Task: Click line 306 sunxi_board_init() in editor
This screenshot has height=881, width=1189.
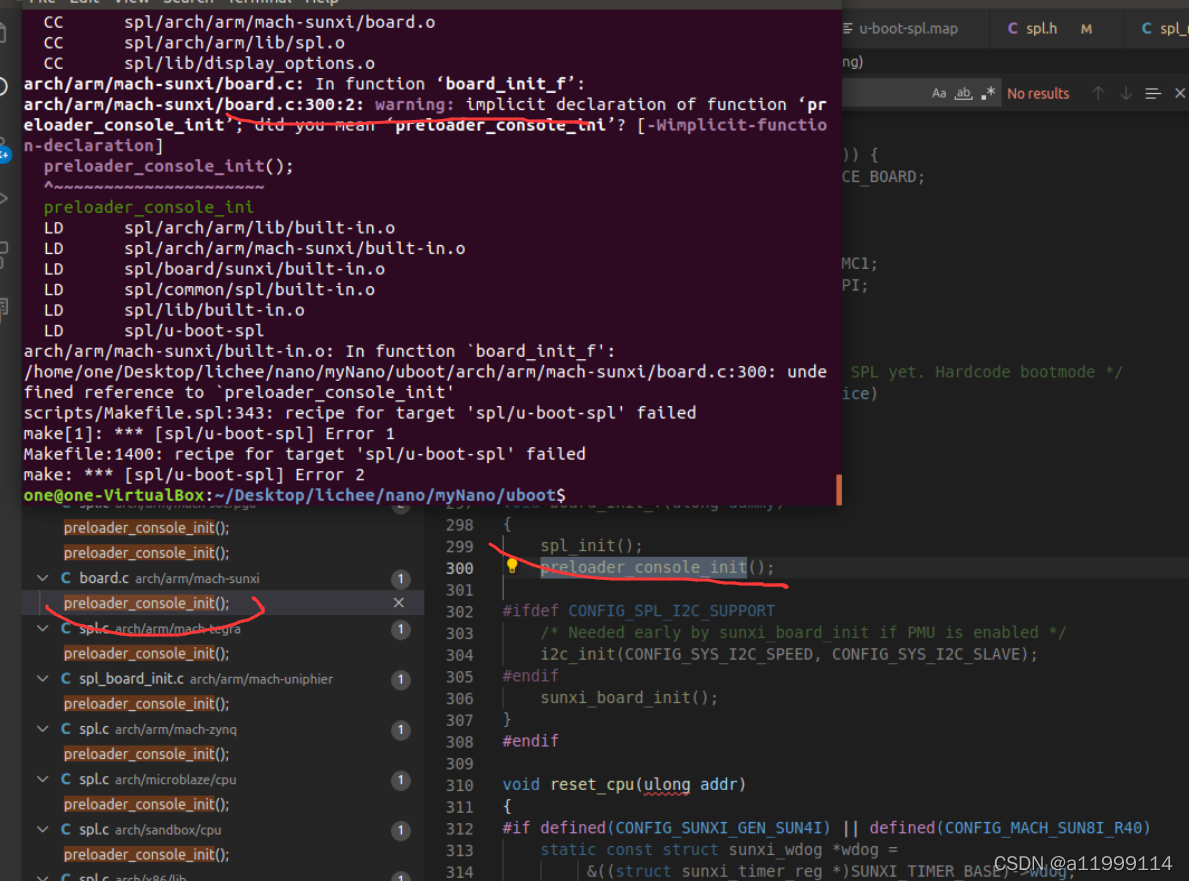Action: (x=629, y=698)
